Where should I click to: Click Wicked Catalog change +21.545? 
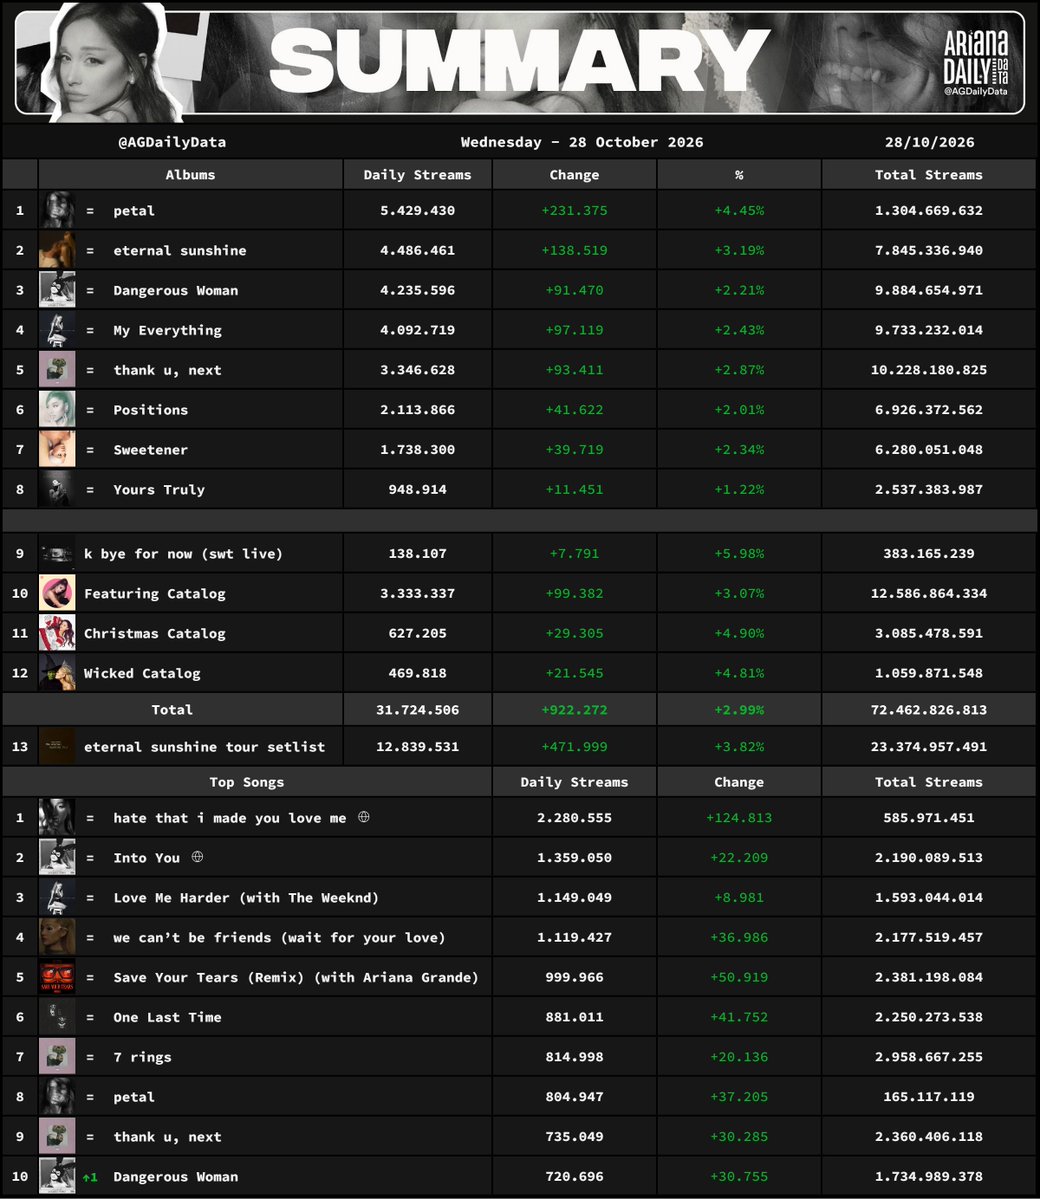(x=574, y=672)
